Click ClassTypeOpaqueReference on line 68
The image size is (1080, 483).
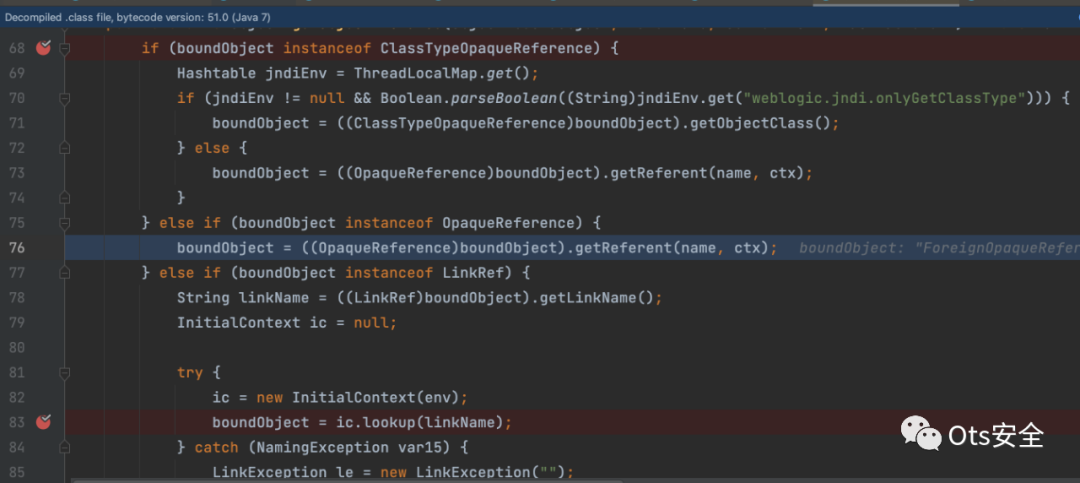click(x=486, y=48)
